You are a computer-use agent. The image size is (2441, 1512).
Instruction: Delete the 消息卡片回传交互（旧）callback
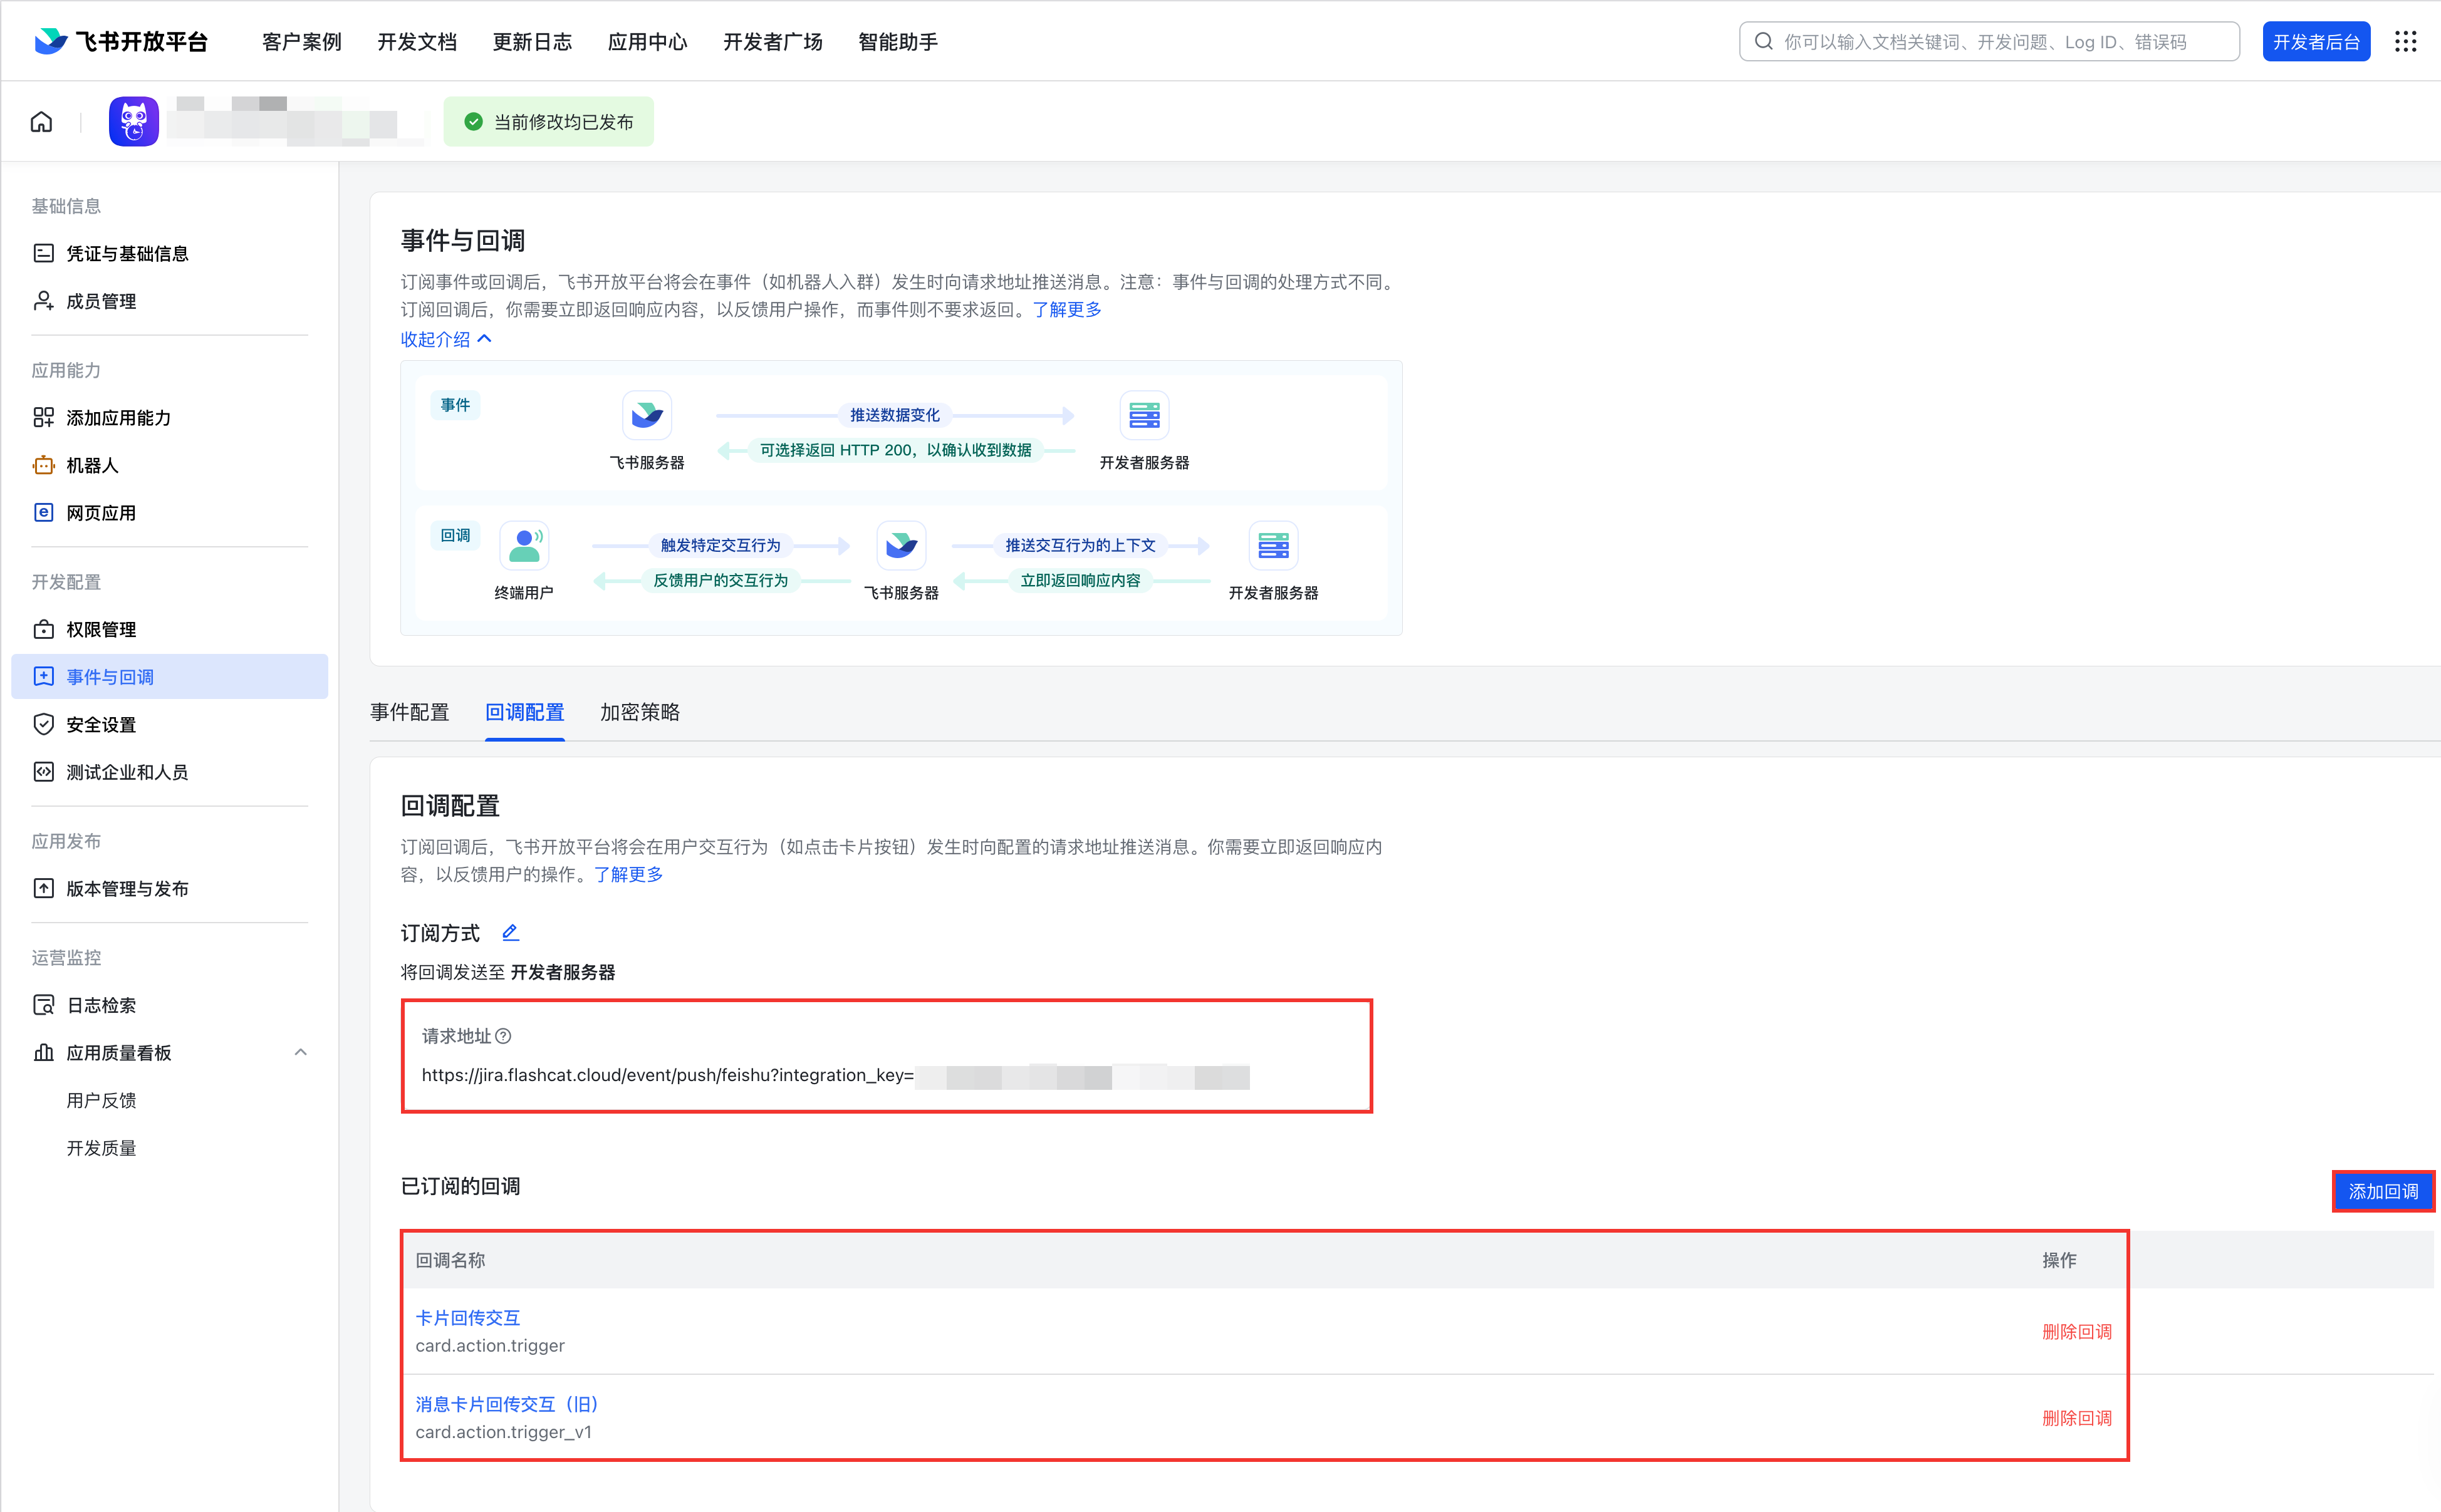(2076, 1417)
